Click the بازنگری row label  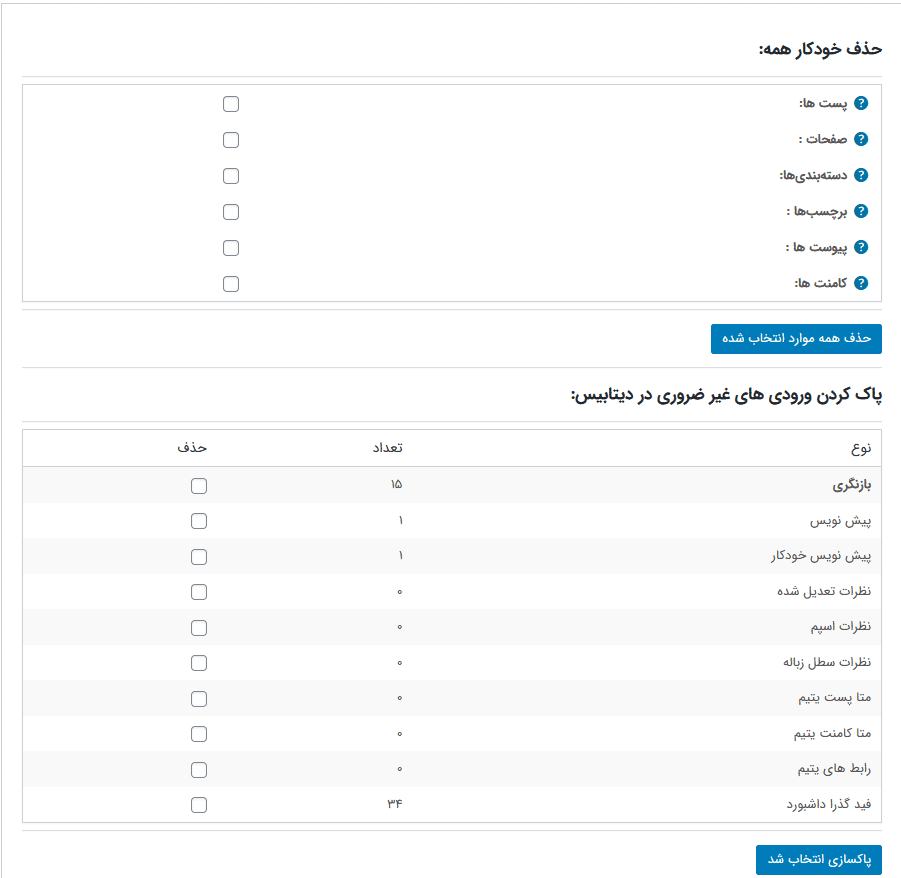coord(852,485)
